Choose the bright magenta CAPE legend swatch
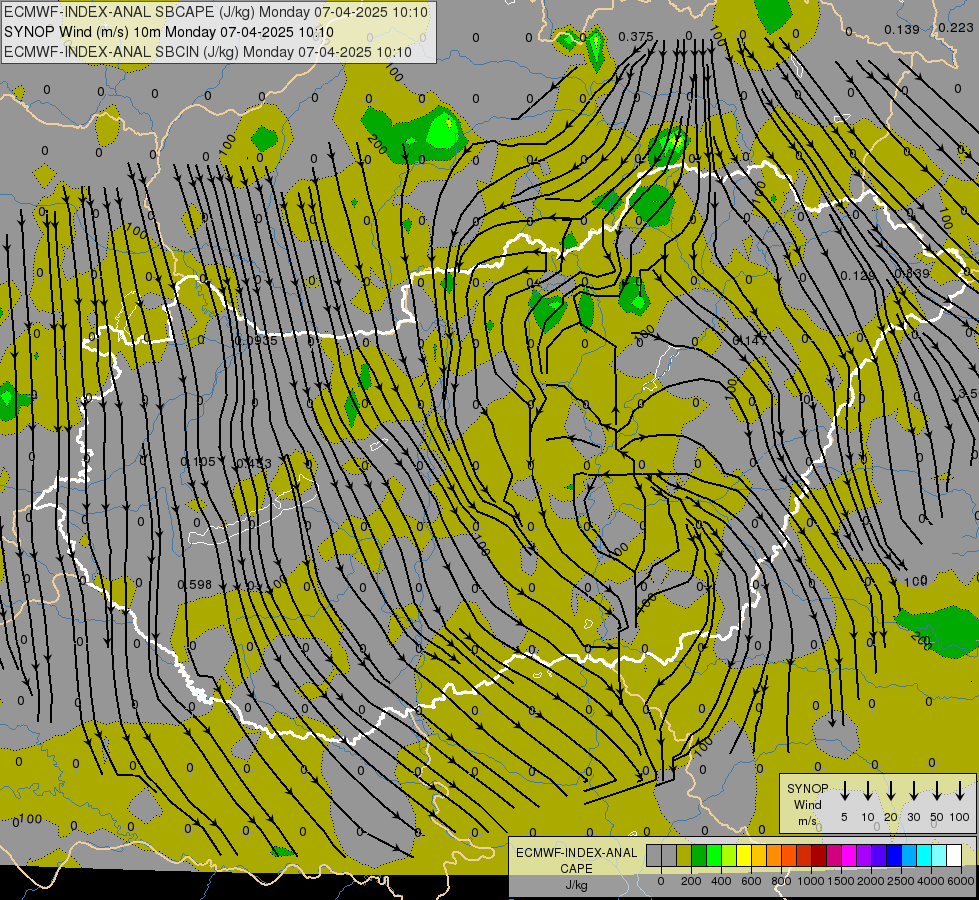 tap(849, 855)
